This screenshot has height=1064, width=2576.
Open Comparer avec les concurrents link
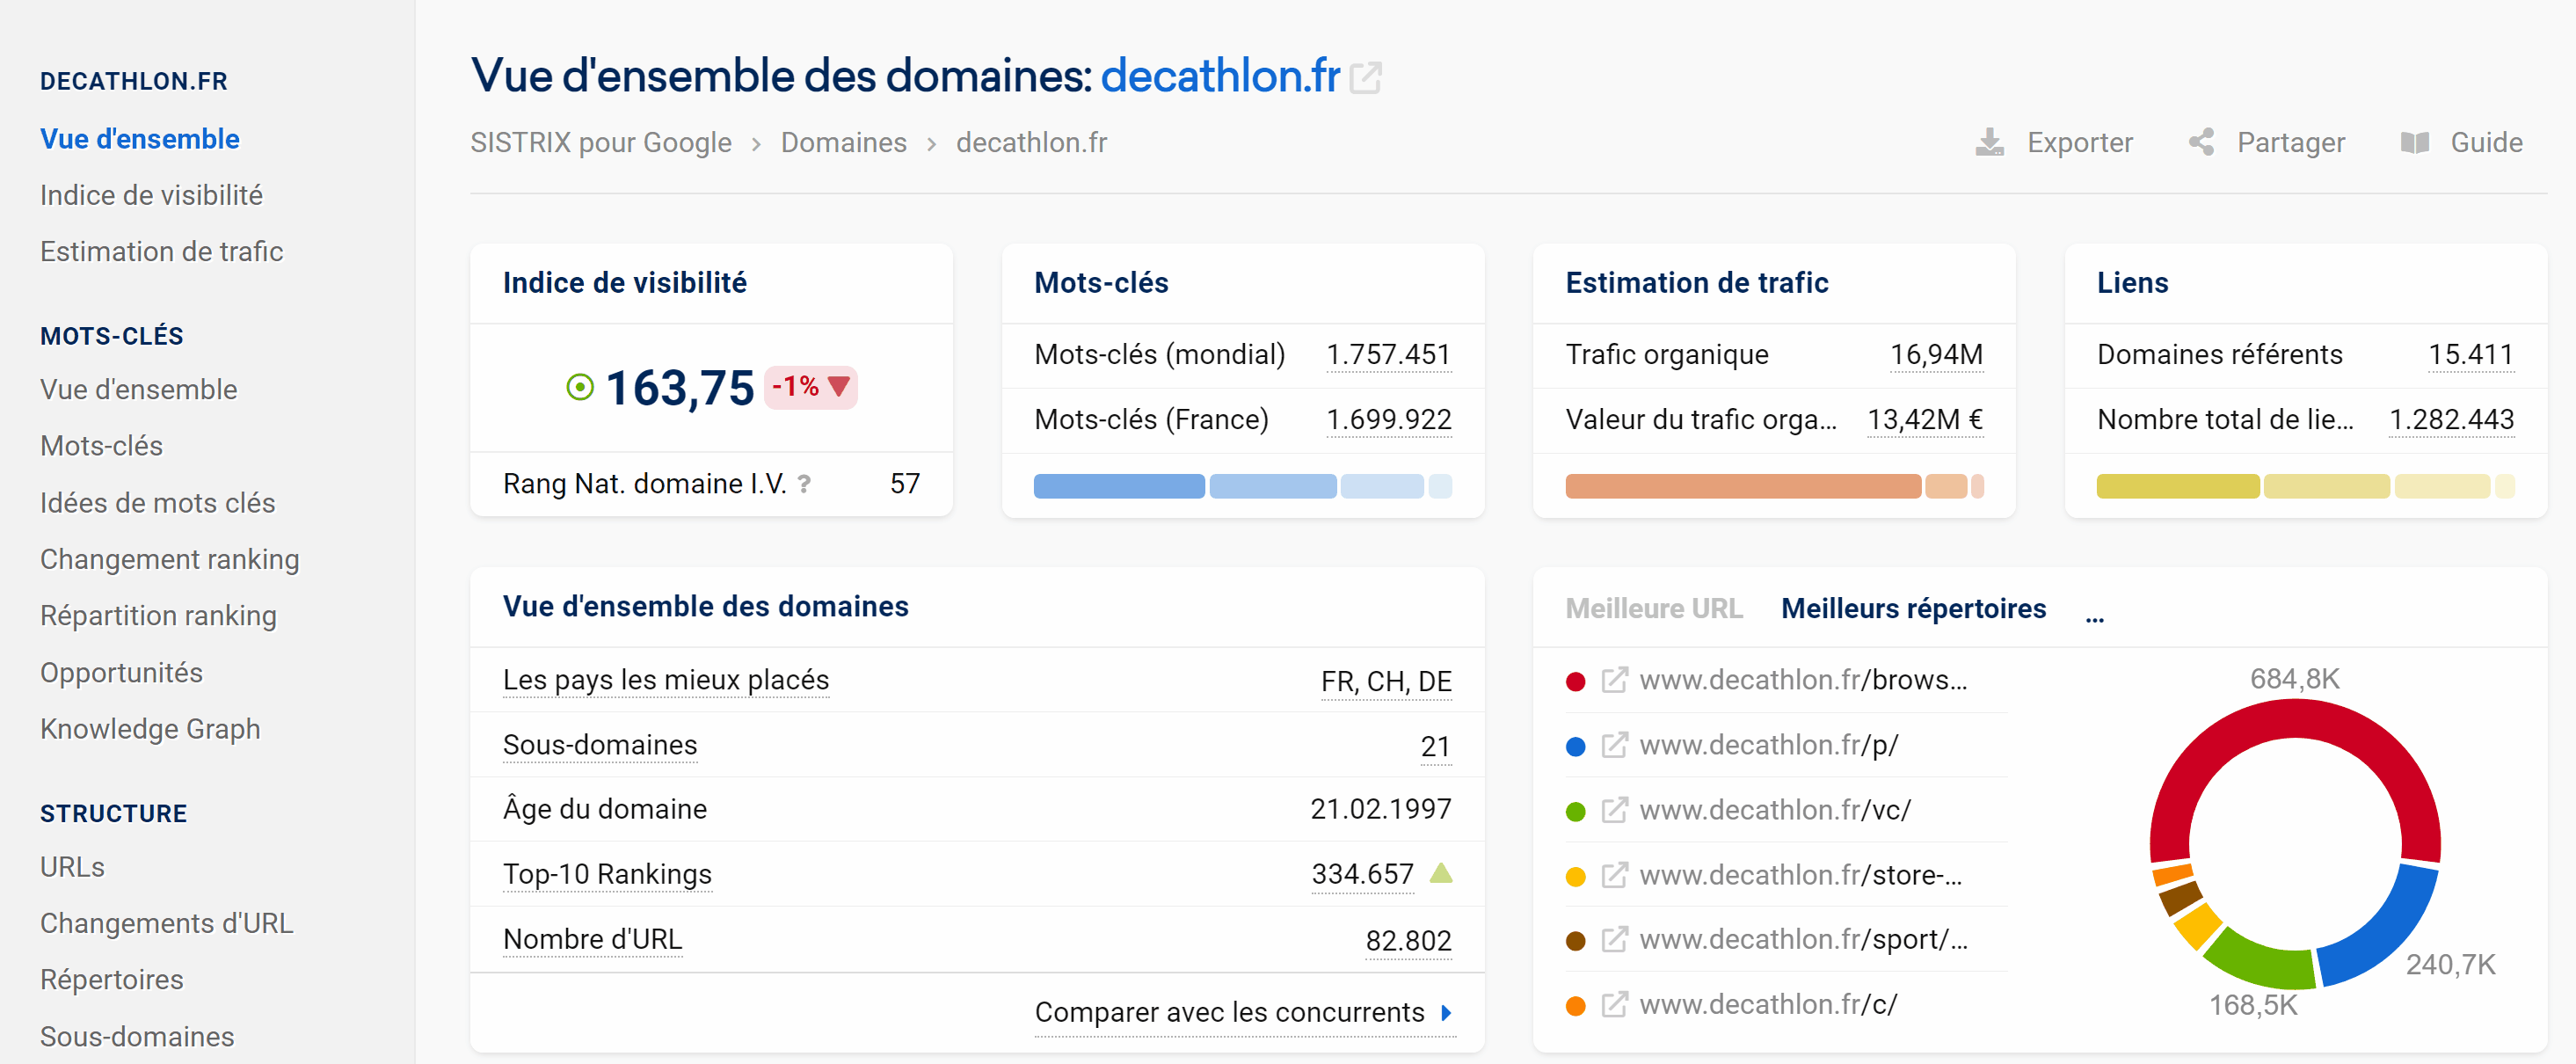(1229, 1013)
